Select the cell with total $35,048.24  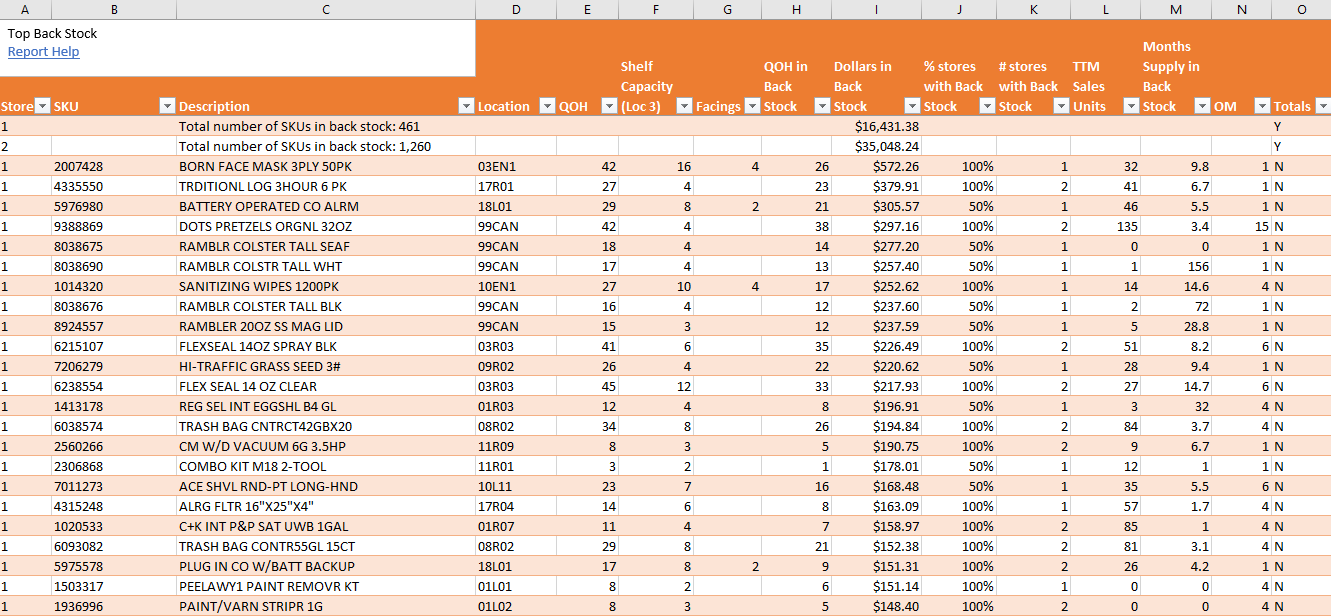tap(876, 146)
